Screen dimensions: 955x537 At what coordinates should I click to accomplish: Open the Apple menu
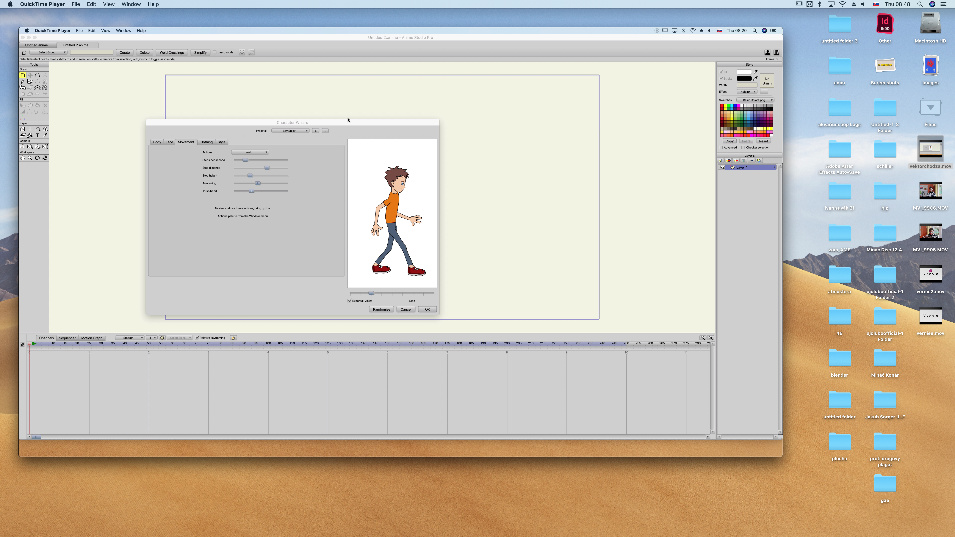pos(10,4)
